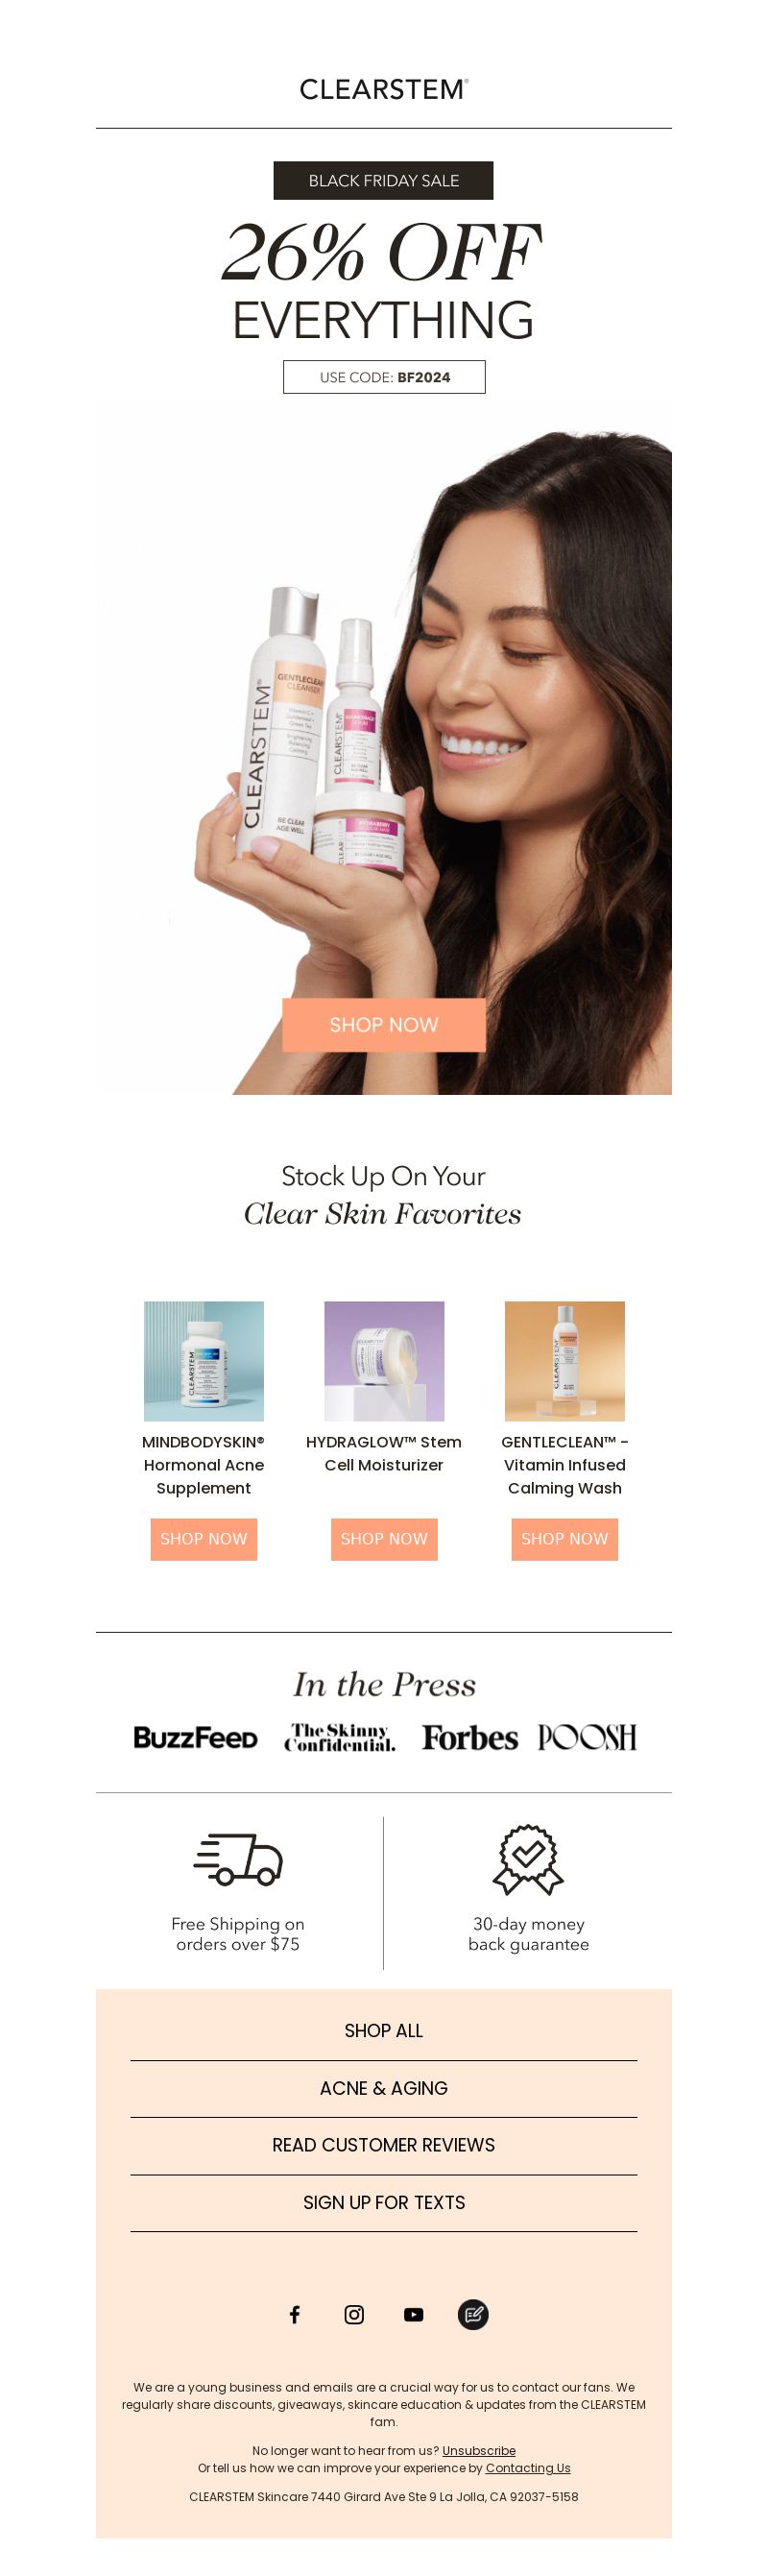Click the Poosh press logo
Screen dimensions: 768x2576
[587, 1738]
